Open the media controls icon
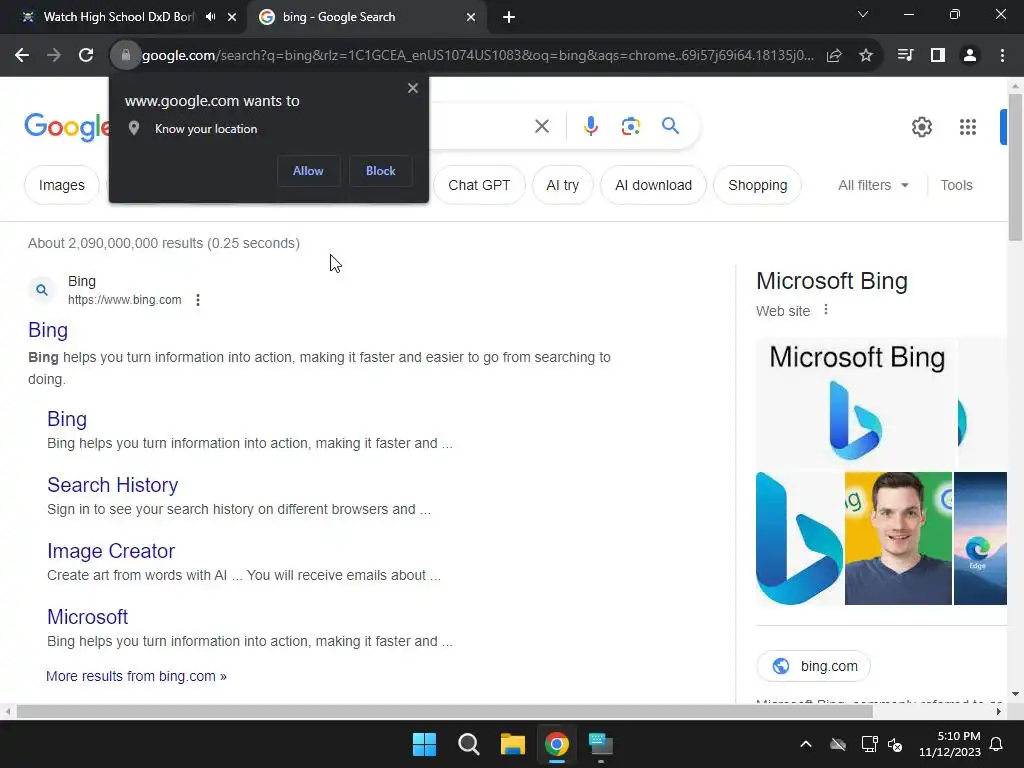Viewport: 1024px width, 768px height. [906, 56]
